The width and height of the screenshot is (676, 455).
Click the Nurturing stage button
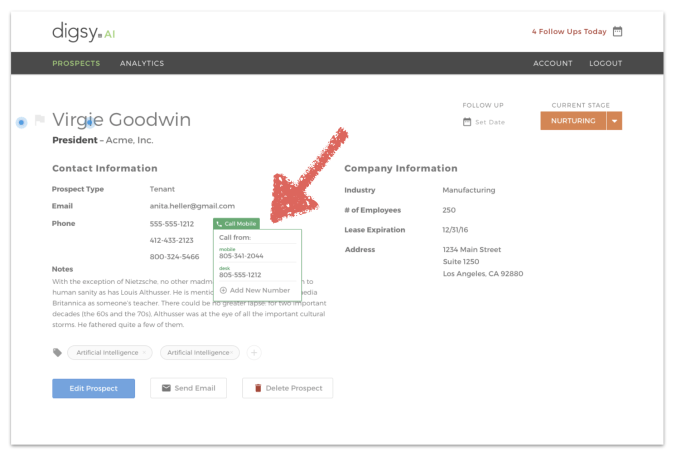click(572, 121)
